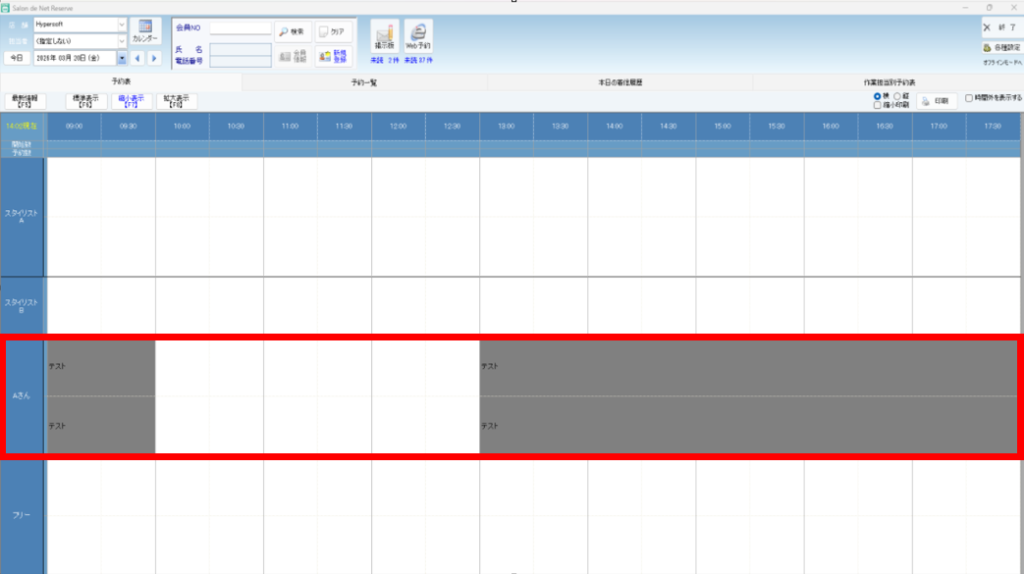Select the 縦 orientation radio button
This screenshot has height=574, width=1024.
click(895, 96)
